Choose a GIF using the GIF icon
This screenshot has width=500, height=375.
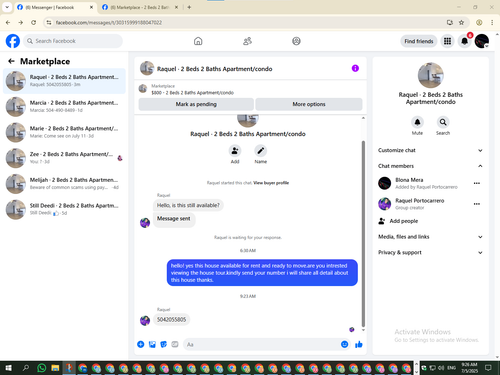click(x=175, y=344)
